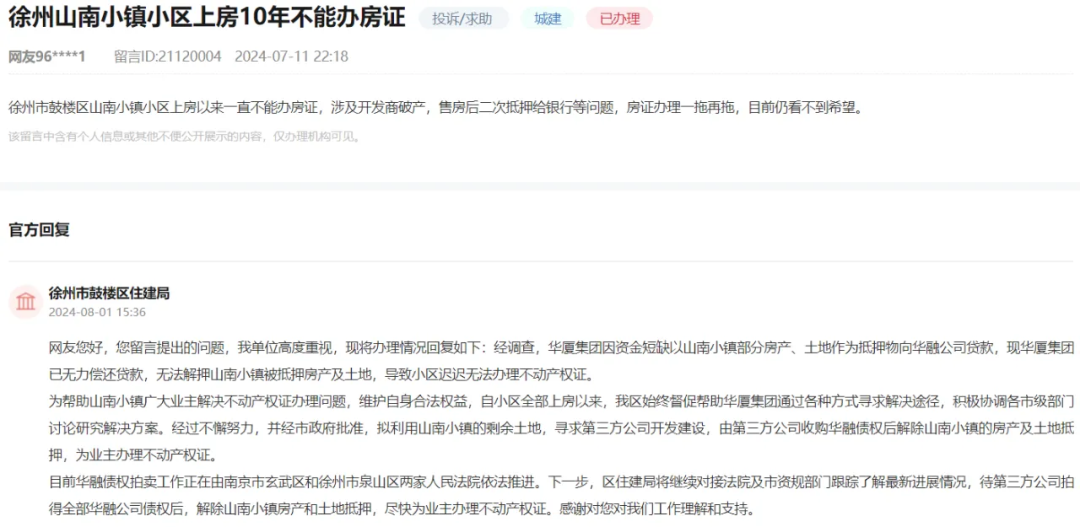This screenshot has width=1080, height=527.
Task: Click the message ID 留言ID:21120004
Action: click(167, 56)
